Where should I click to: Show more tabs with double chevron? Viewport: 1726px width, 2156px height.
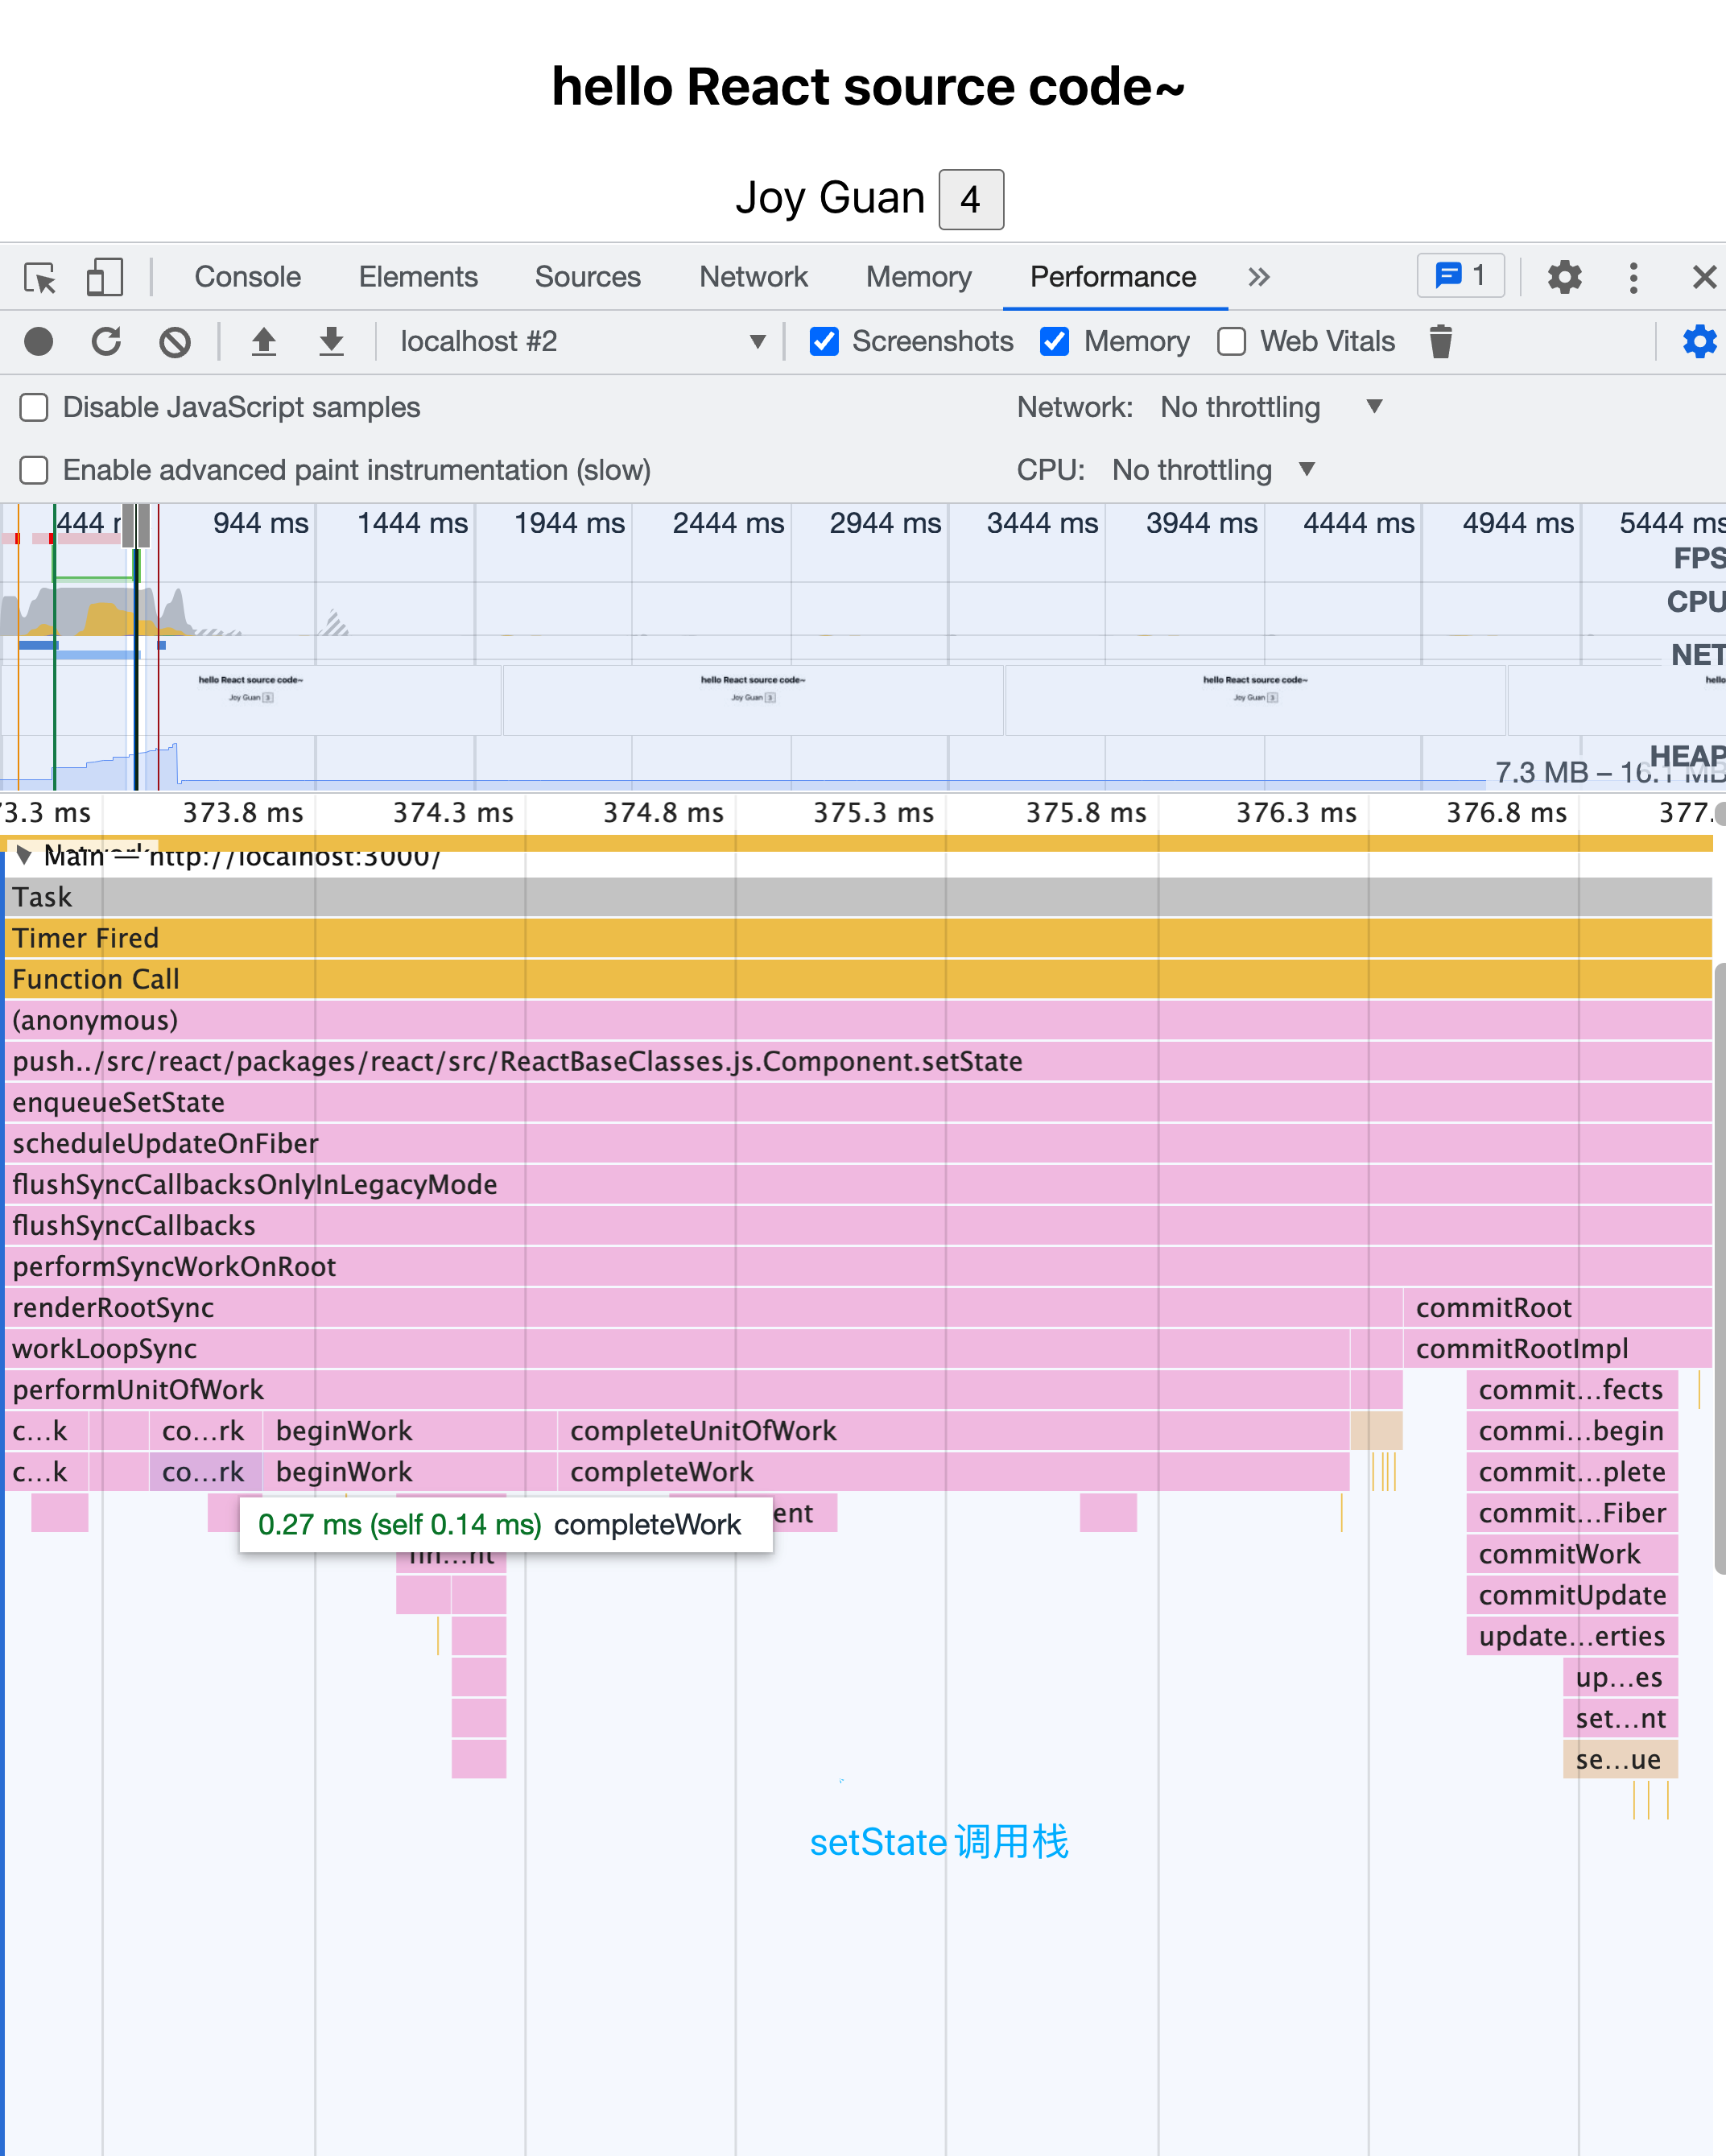[1258, 277]
